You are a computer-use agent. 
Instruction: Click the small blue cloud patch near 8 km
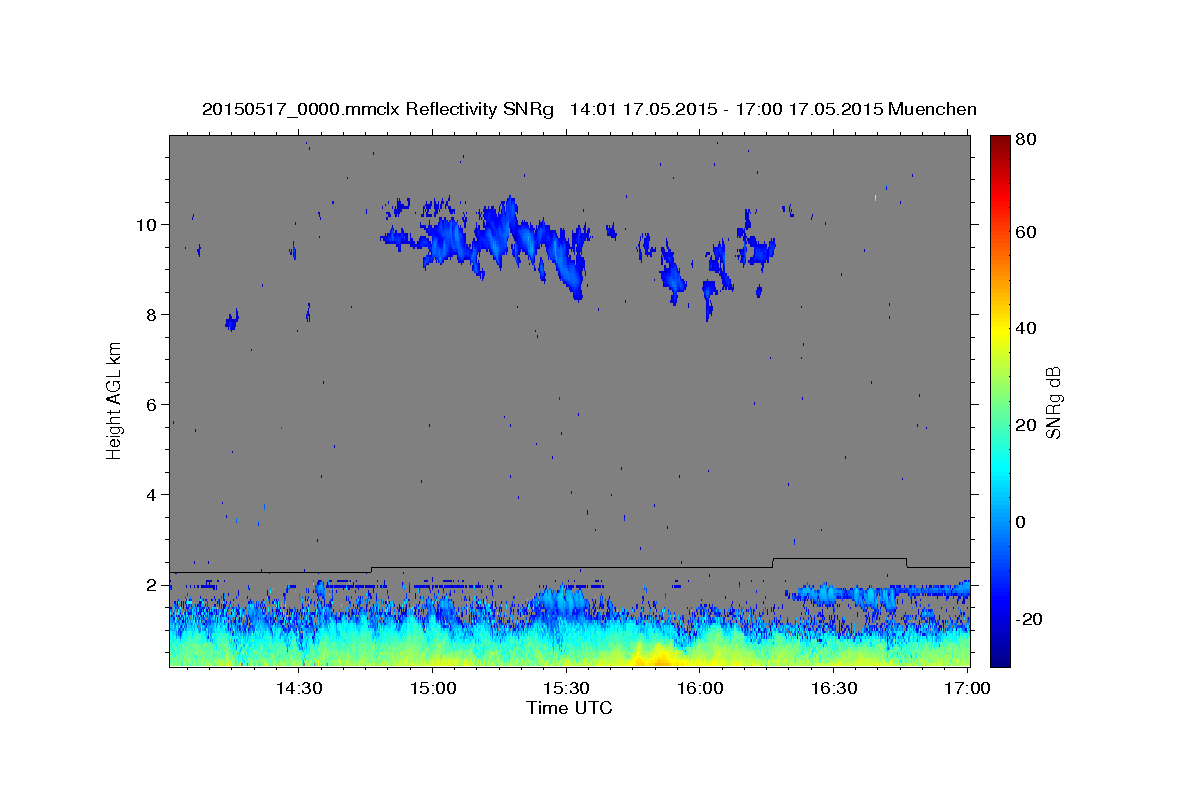coord(233,320)
